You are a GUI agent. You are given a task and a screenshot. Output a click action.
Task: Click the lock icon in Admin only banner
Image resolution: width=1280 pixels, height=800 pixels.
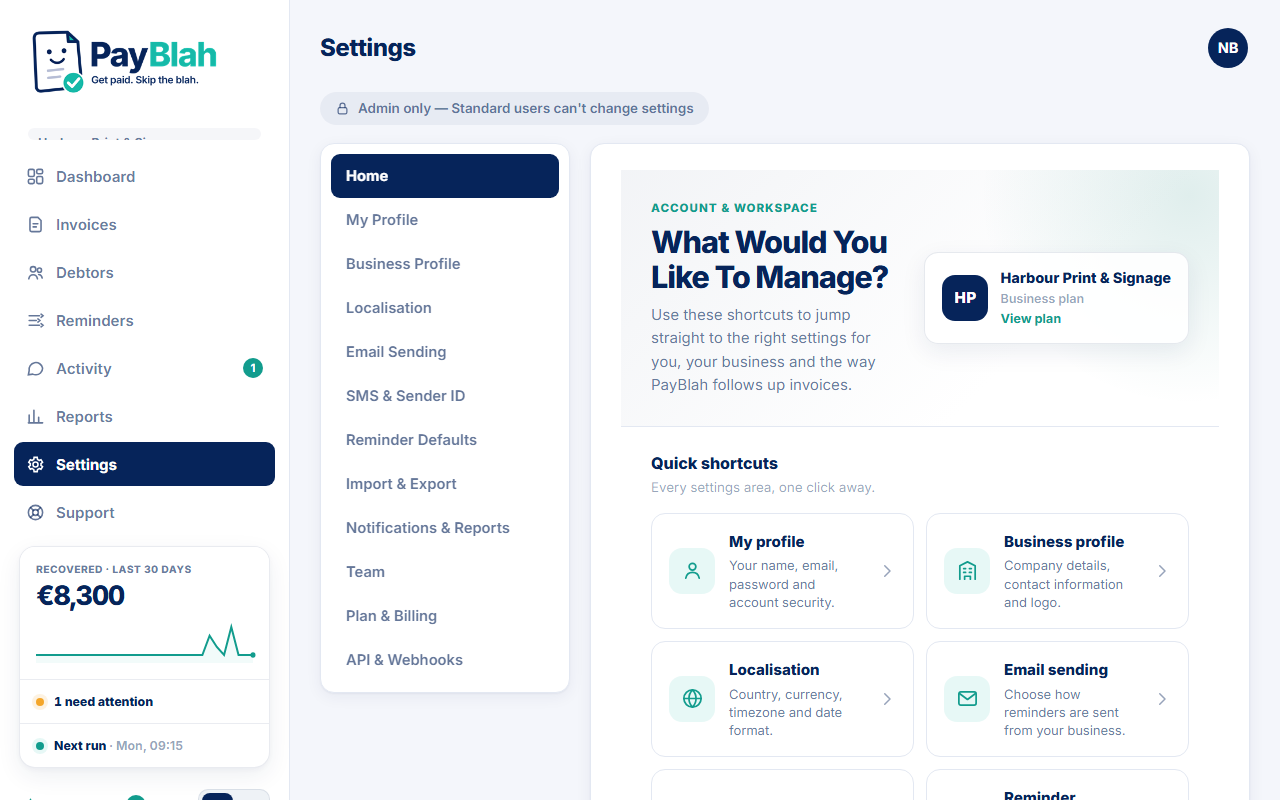pos(342,109)
